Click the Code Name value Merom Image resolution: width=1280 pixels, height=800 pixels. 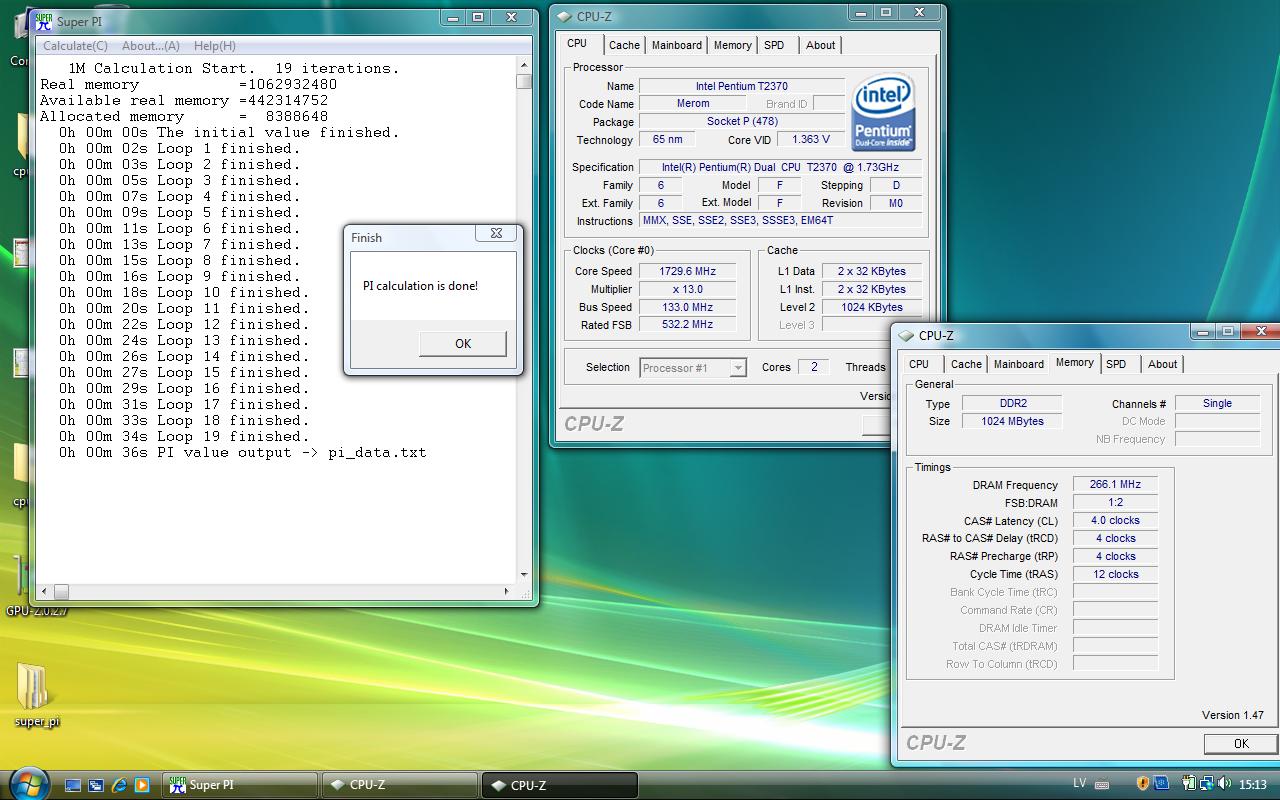coord(693,103)
